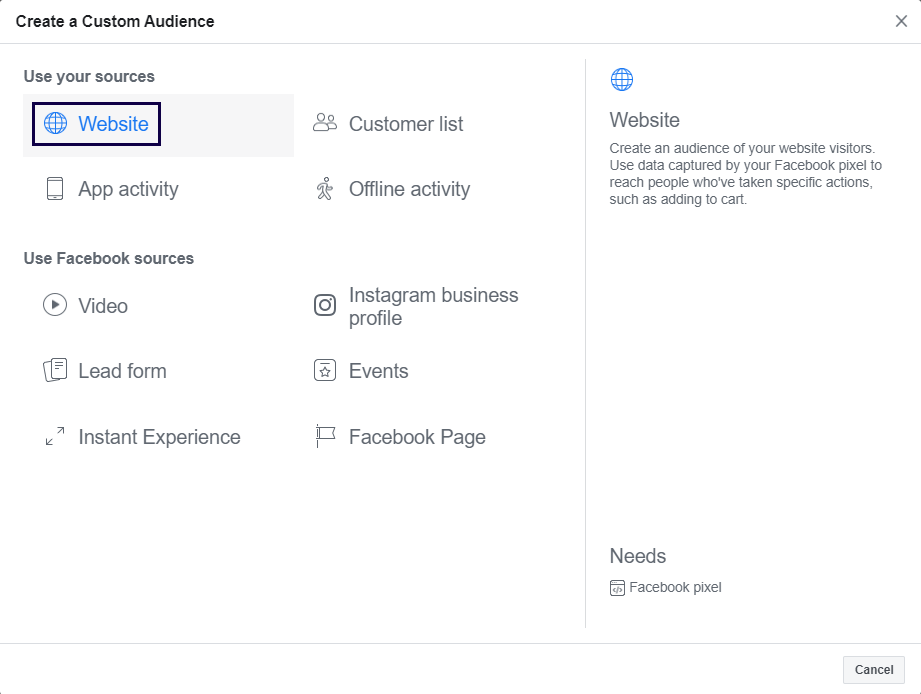
Task: Choose the Customer list source option
Action: point(406,124)
